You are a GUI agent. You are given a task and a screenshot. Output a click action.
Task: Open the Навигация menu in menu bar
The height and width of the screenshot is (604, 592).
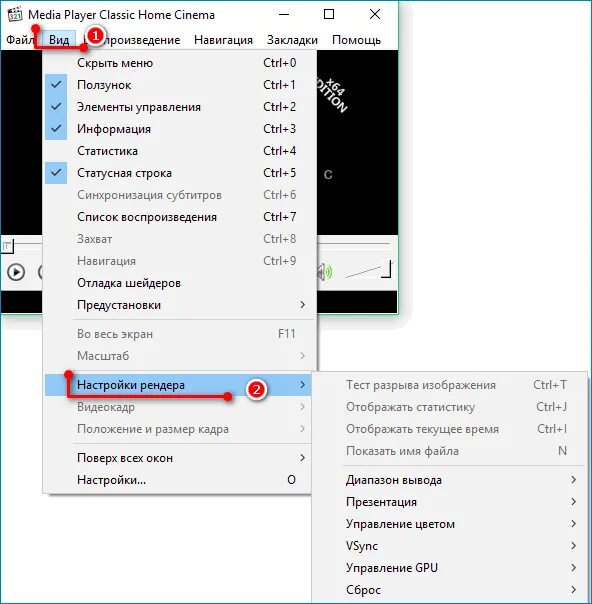(x=223, y=40)
